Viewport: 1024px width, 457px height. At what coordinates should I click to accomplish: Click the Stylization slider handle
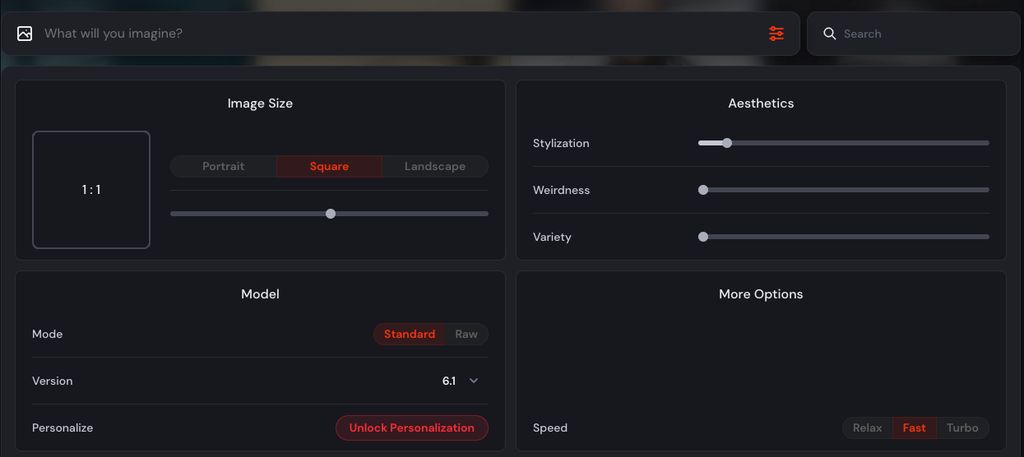[727, 143]
